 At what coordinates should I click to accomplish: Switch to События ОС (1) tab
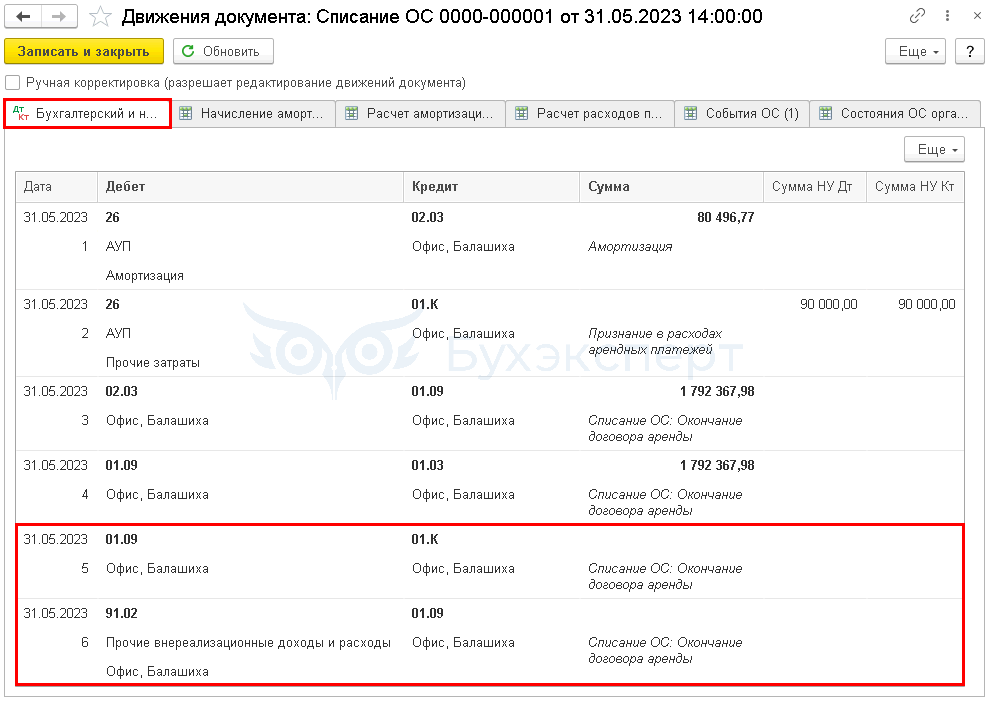click(x=742, y=114)
